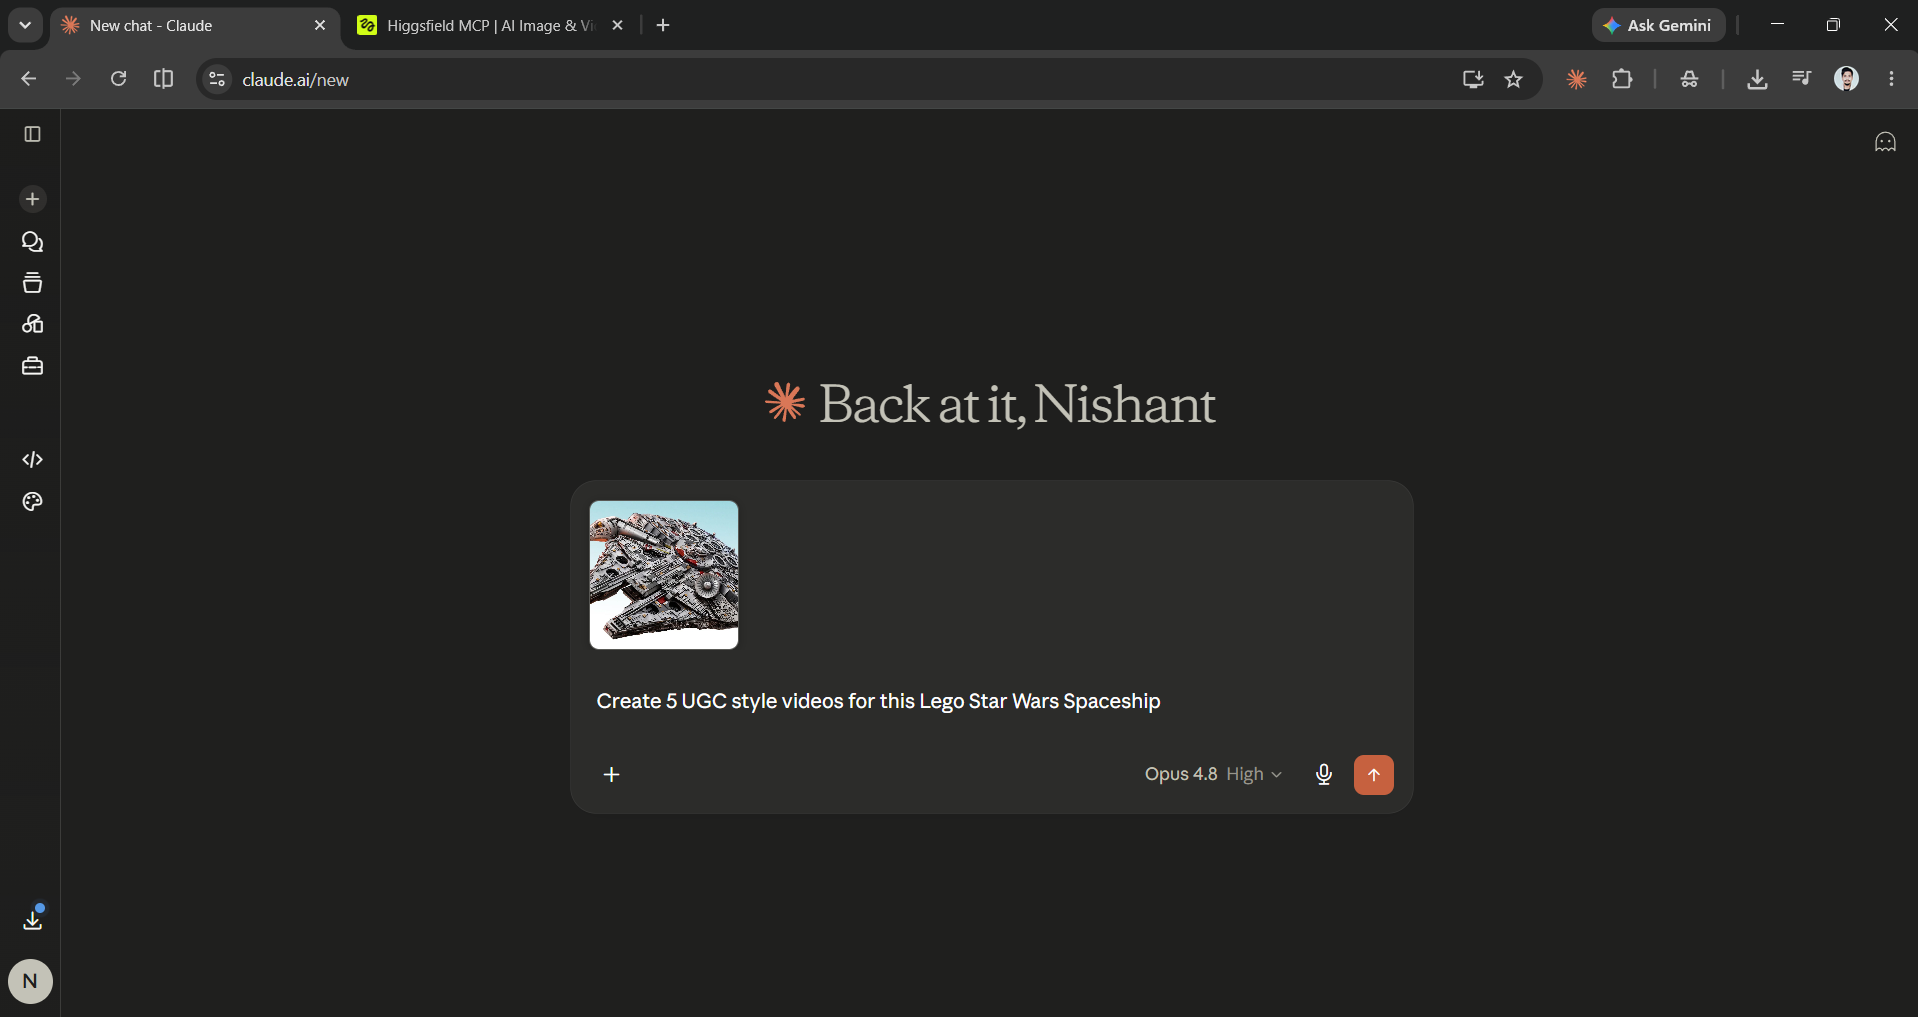
Task: Toggle incognito ghost chat icon
Action: click(x=1885, y=142)
